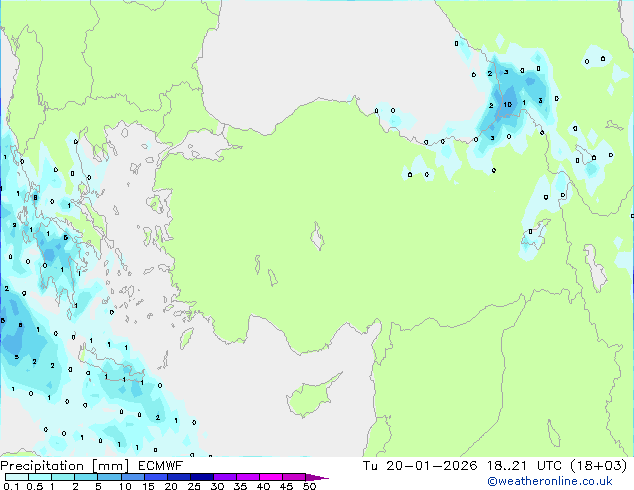
Task: Select the 40–45 mm magenta legend swatch
Action: 271,477
